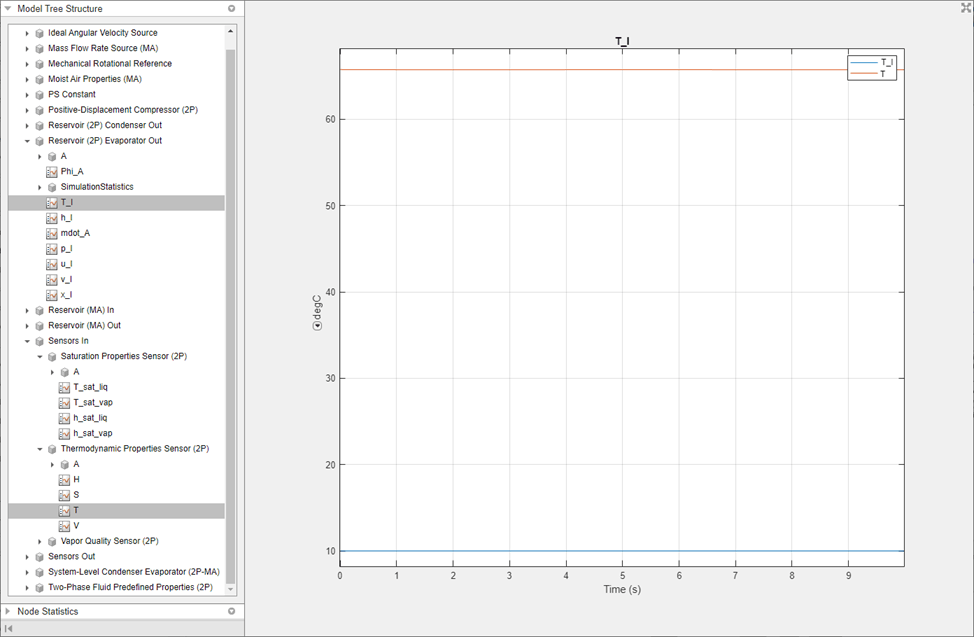
Task: Select the x_I signal in tree
Action: pos(66,295)
